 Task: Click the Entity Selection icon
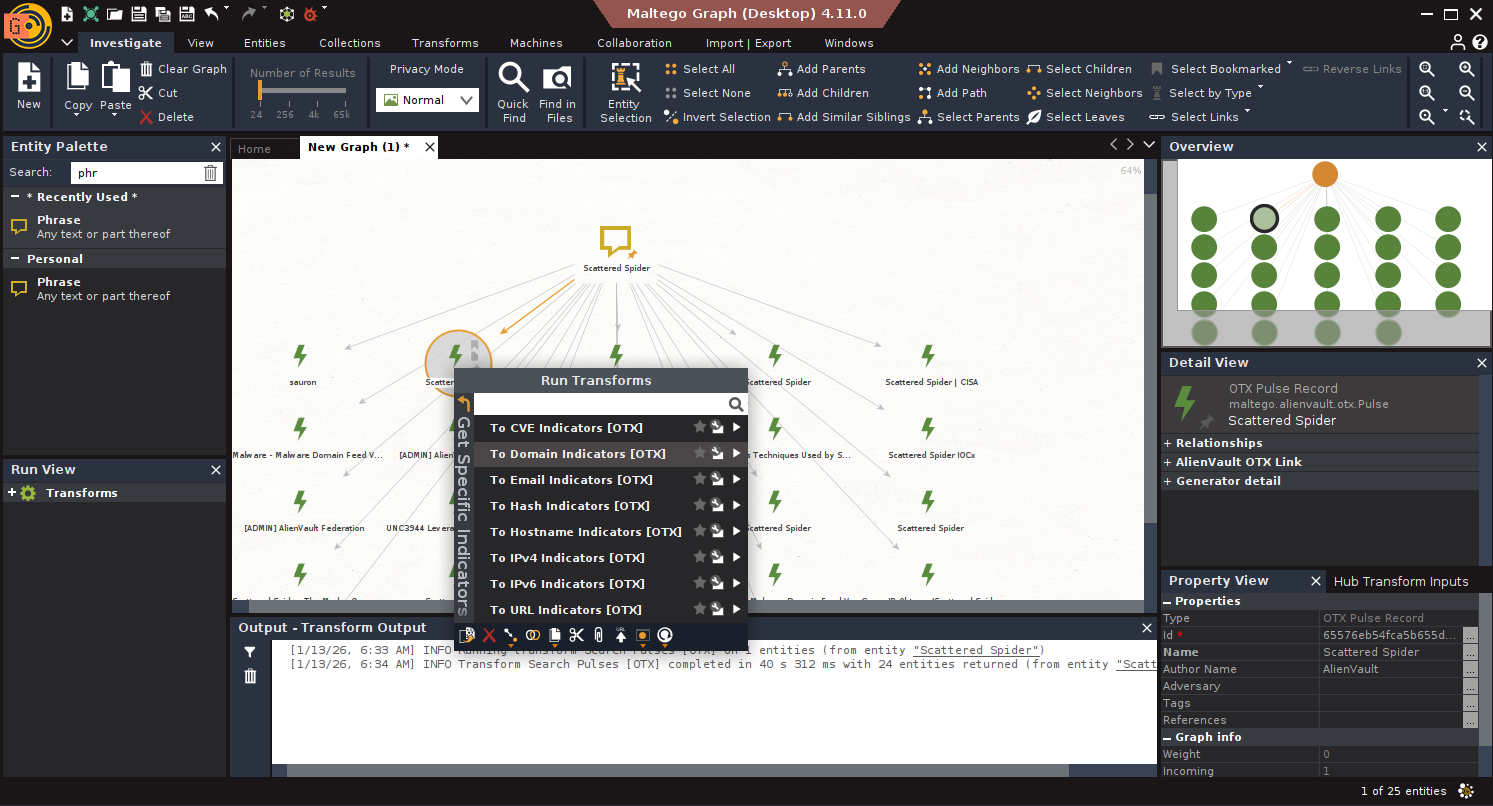pos(626,79)
